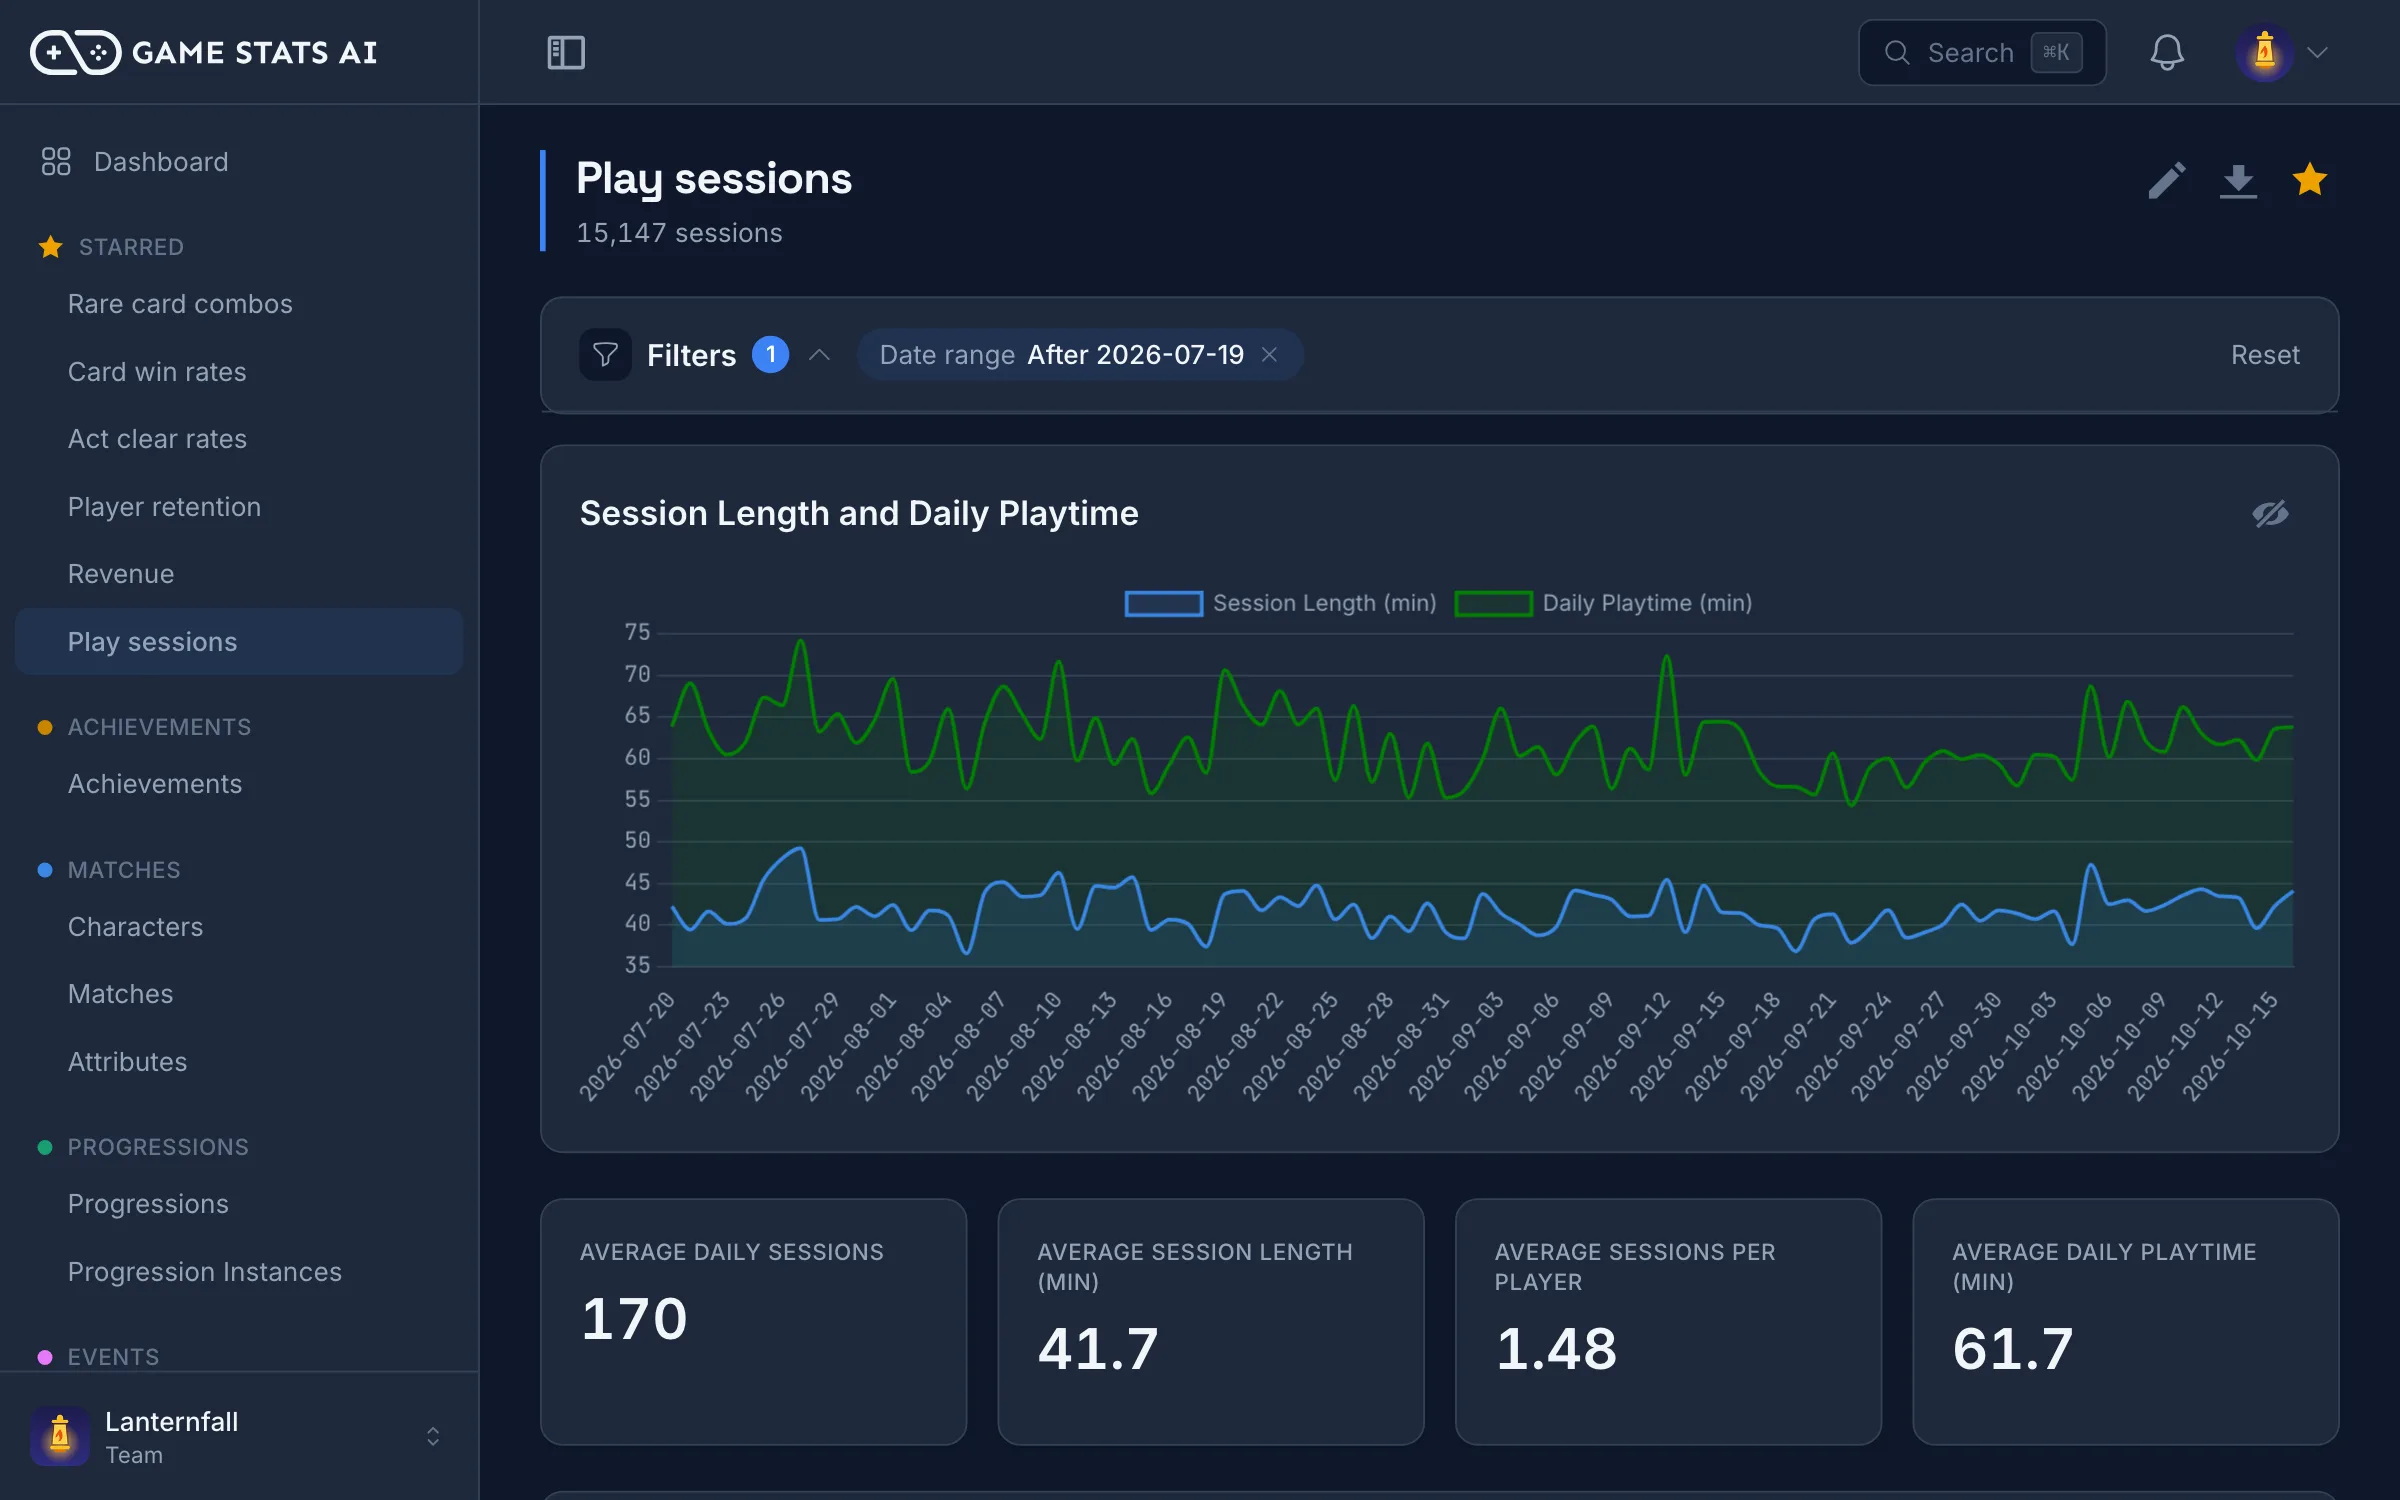Image resolution: width=2400 pixels, height=1500 pixels.
Task: Click the Average Daily Playtime card
Action: click(2126, 1322)
